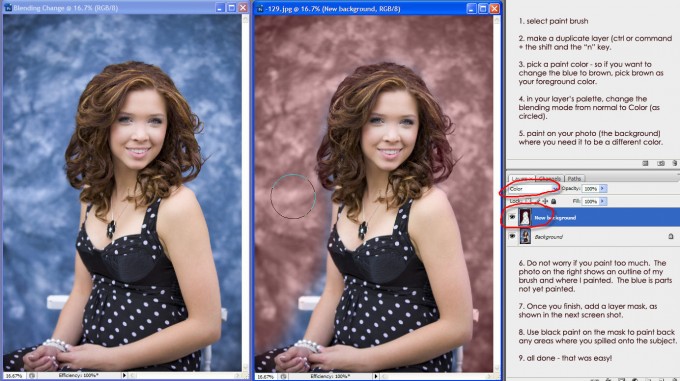Click the Background layer name

548,237
